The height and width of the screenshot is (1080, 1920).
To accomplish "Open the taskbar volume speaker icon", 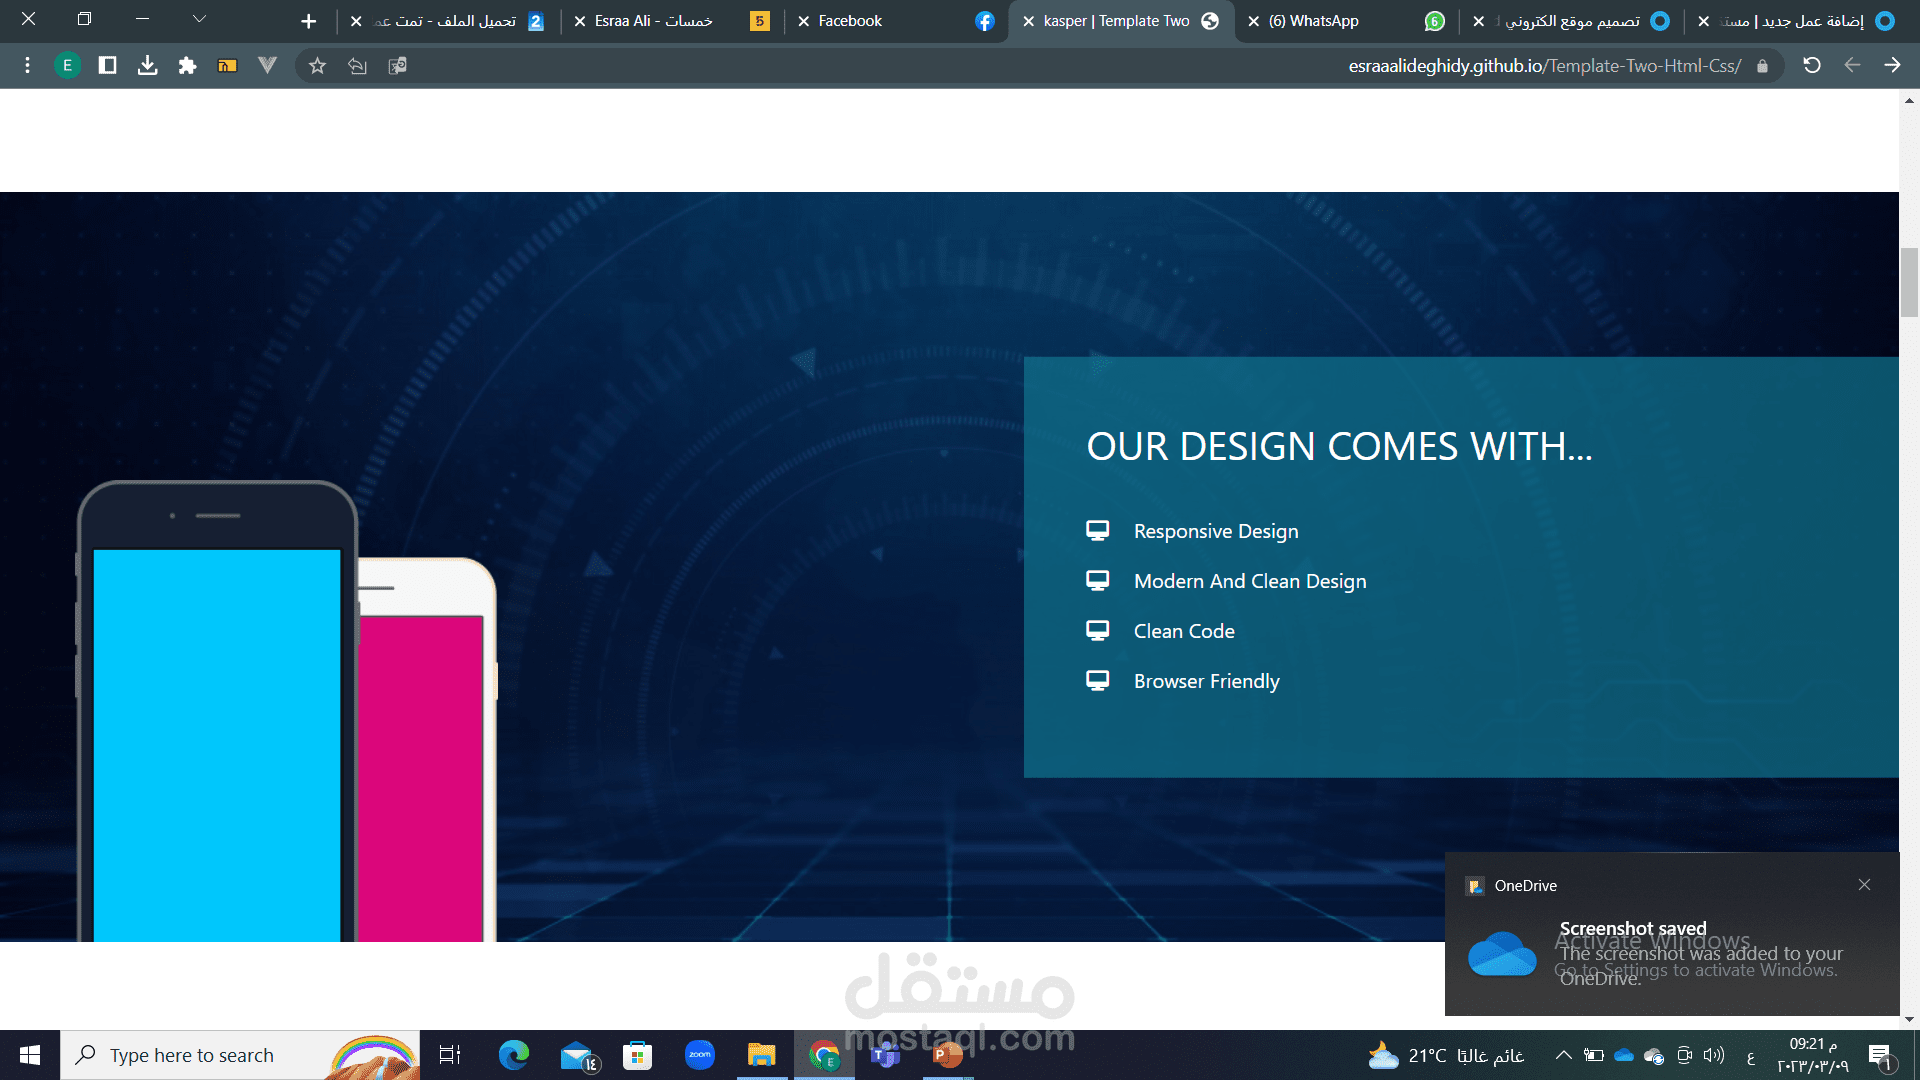I will [x=1714, y=1056].
